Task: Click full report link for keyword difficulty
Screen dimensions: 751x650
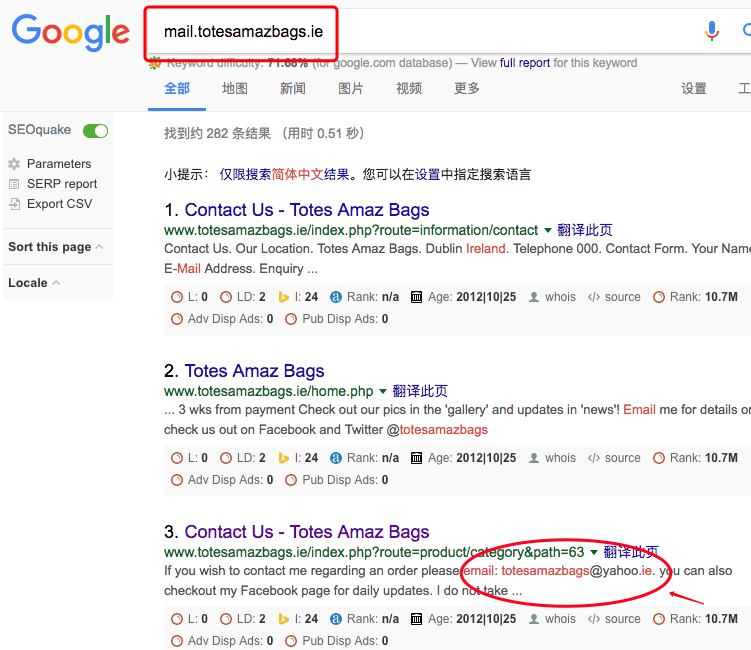Action: [x=525, y=63]
